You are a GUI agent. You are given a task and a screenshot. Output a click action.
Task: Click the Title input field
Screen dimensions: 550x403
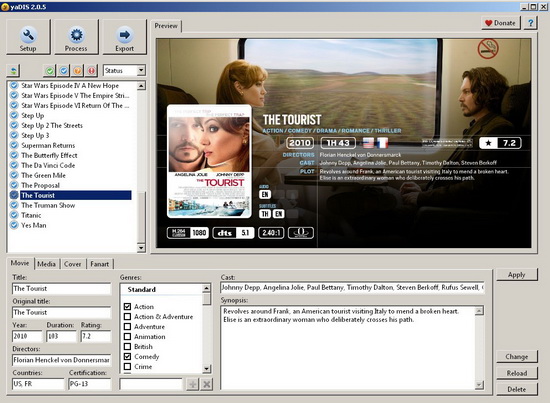coord(61,289)
